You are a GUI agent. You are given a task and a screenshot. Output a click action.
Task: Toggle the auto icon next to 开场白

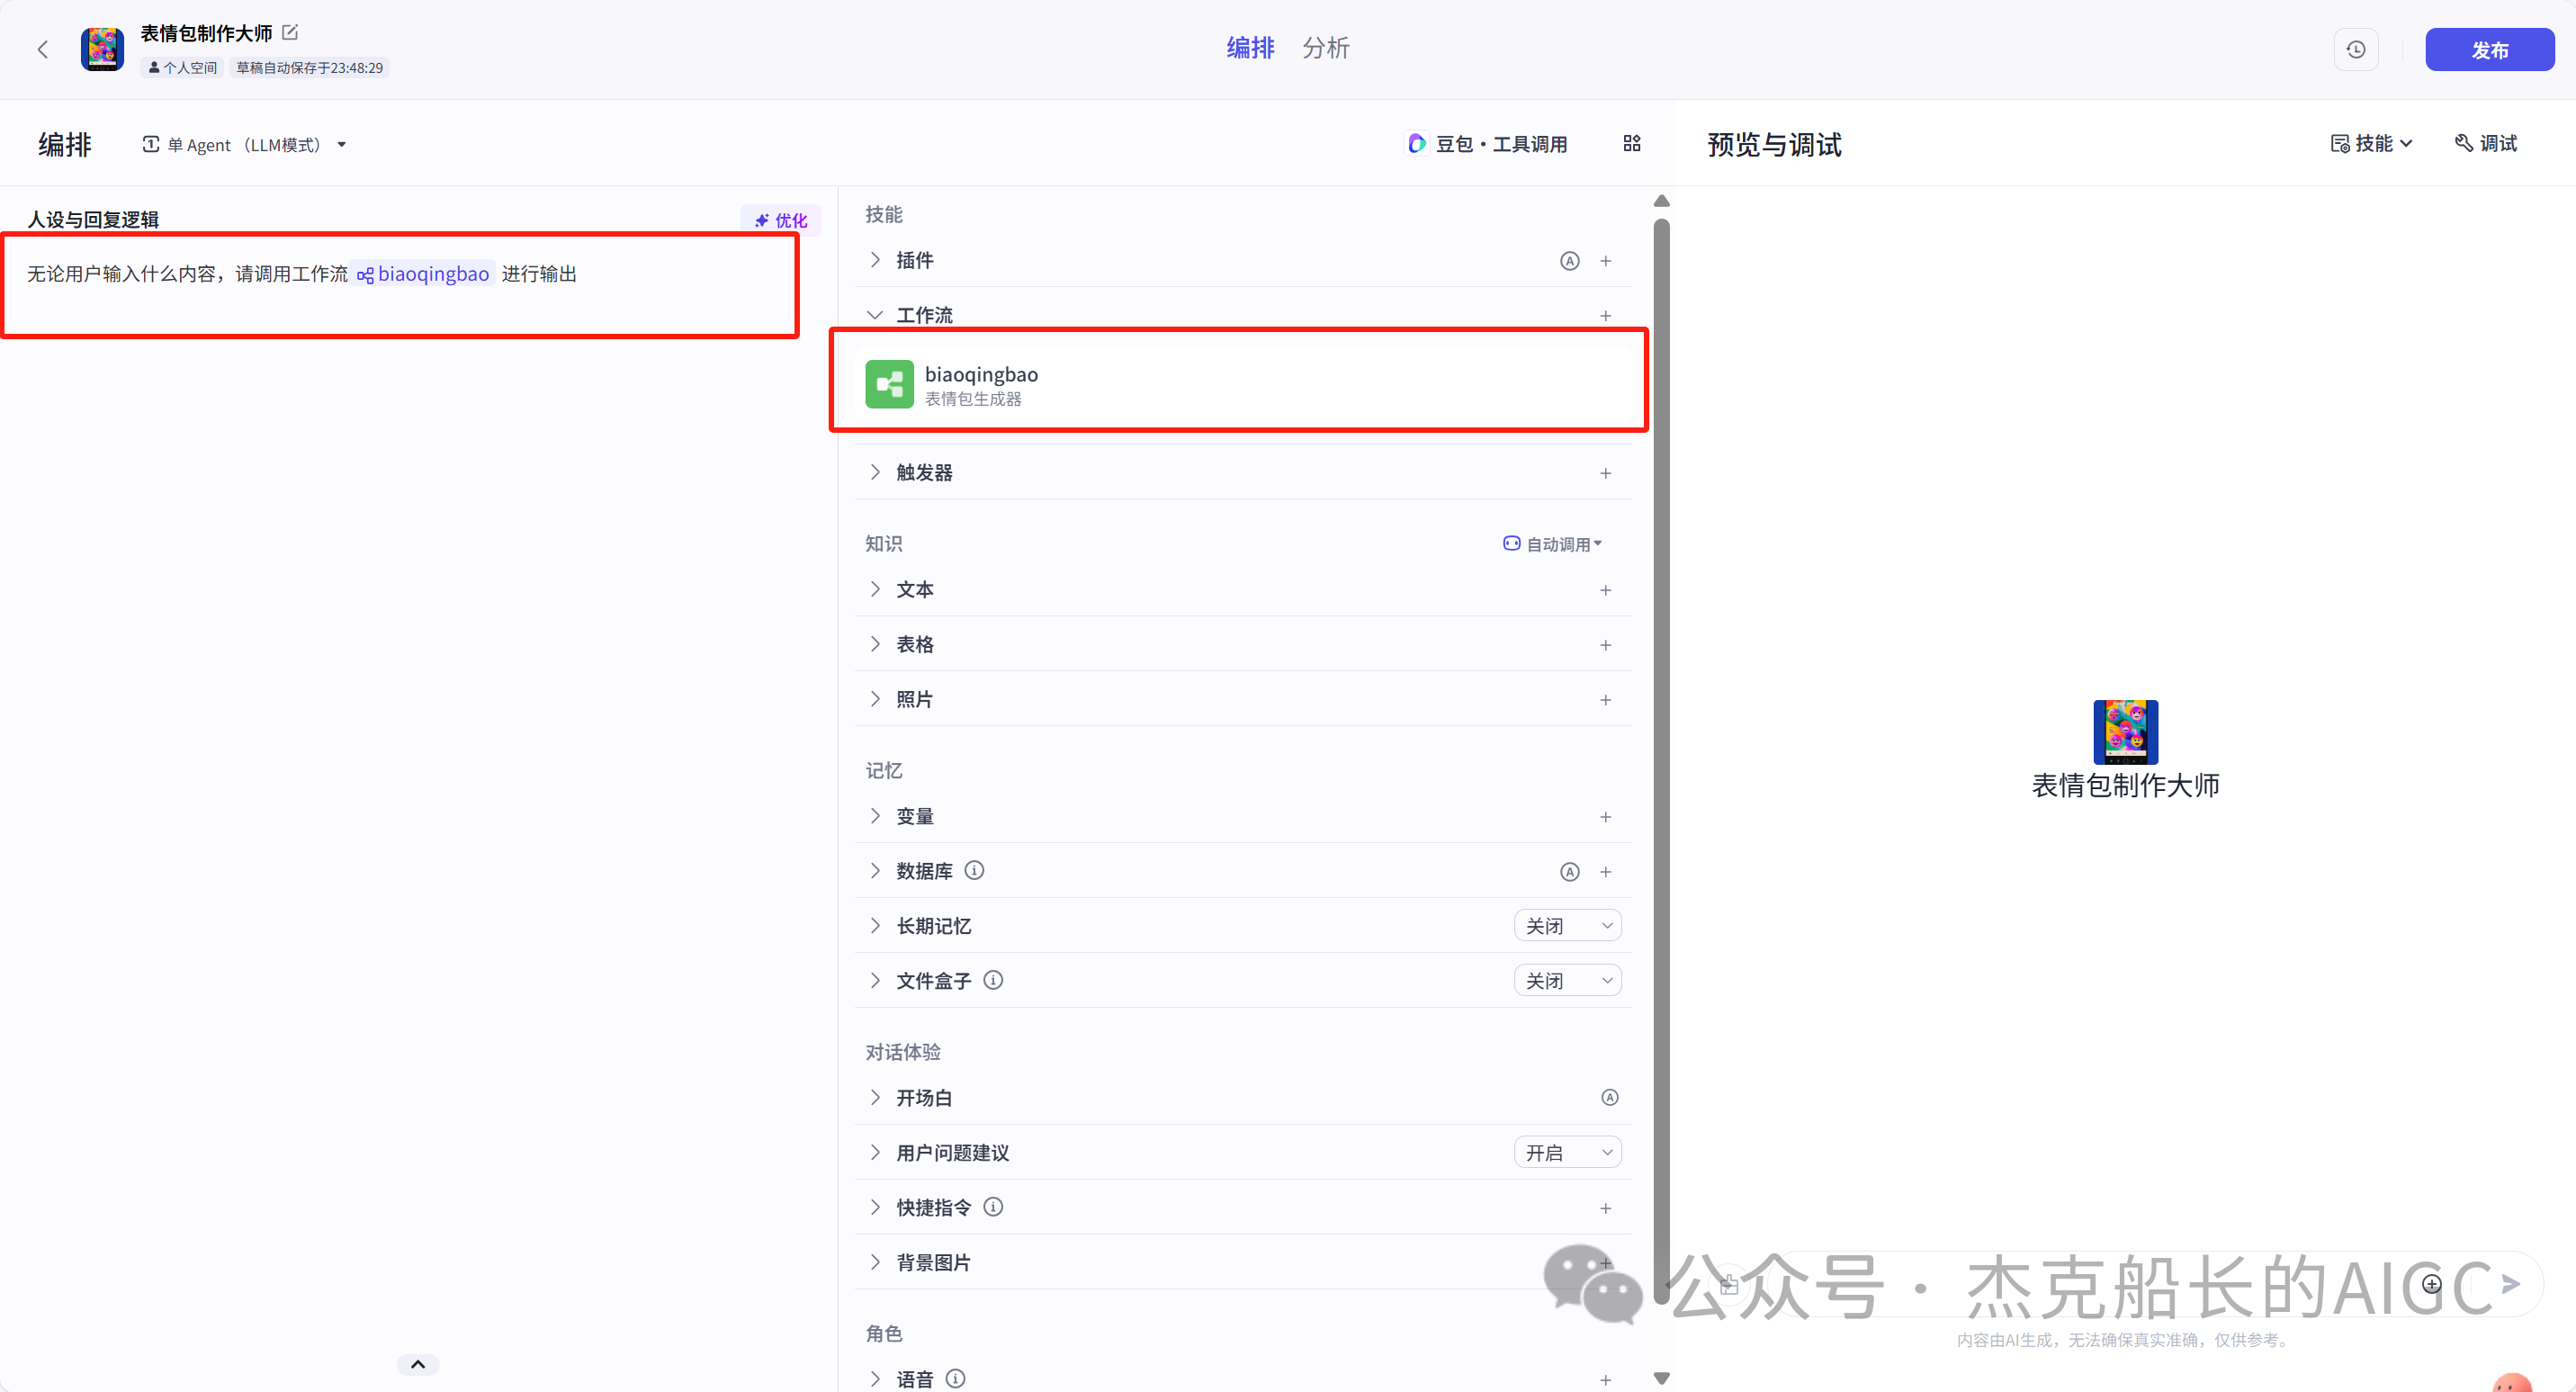(x=1609, y=1097)
